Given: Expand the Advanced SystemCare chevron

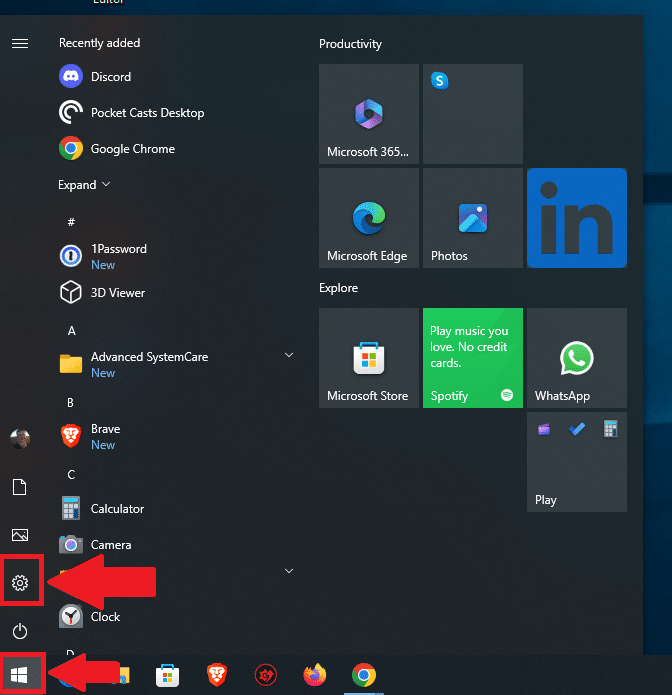Looking at the screenshot, I should tap(289, 355).
